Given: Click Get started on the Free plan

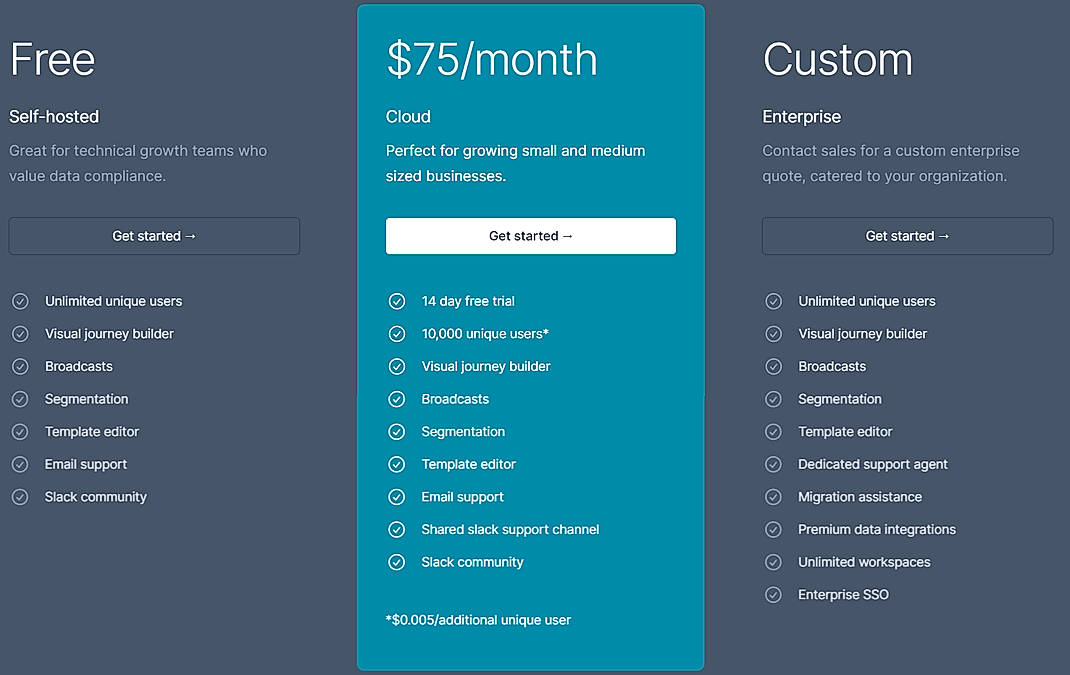Looking at the screenshot, I should [x=154, y=236].
